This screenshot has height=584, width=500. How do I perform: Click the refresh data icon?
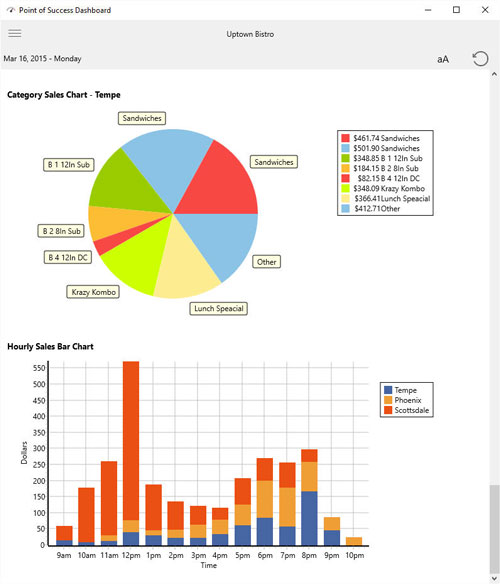pyautogui.click(x=480, y=59)
